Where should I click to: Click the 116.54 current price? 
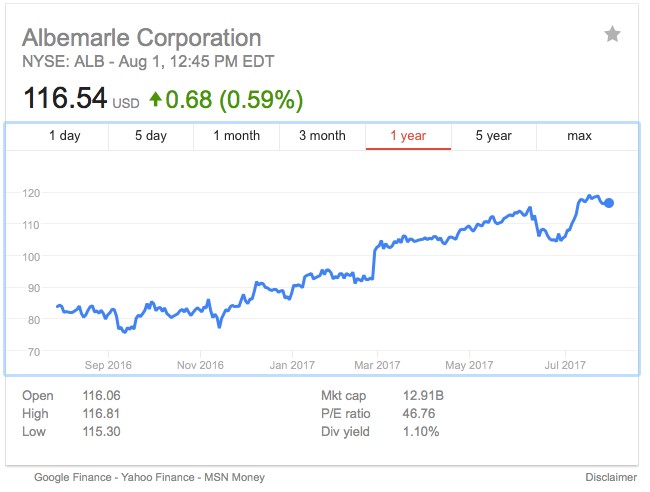coord(64,99)
